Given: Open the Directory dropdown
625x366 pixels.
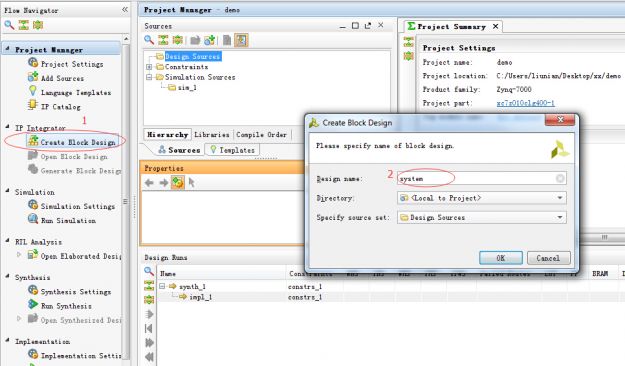Looking at the screenshot, I should pos(560,198).
